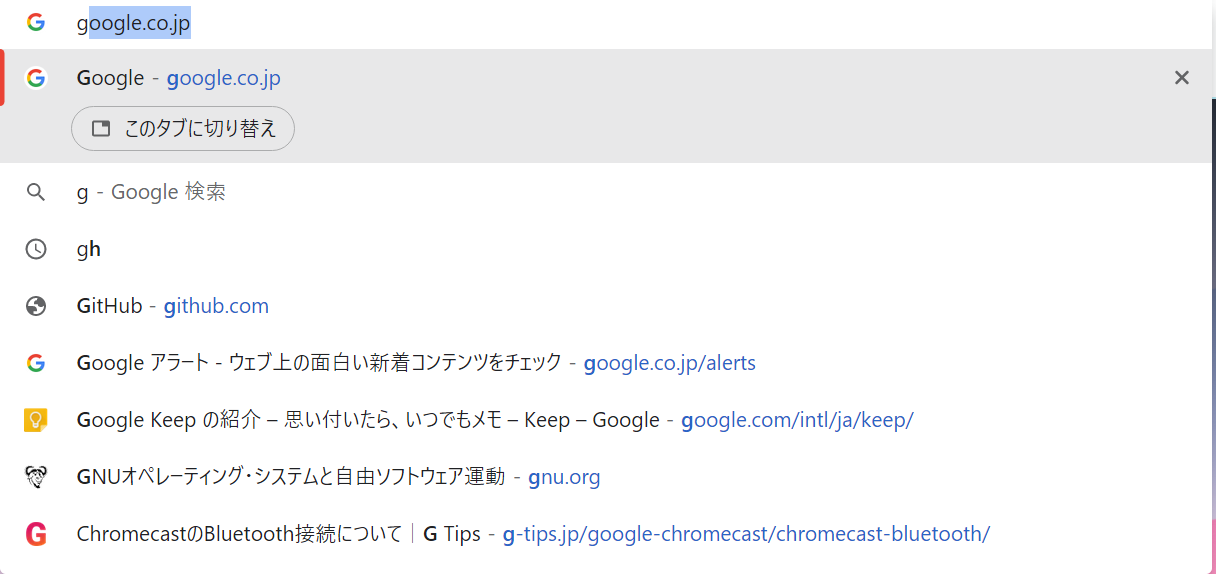Click the tab icon inside the switch button

tap(101, 129)
